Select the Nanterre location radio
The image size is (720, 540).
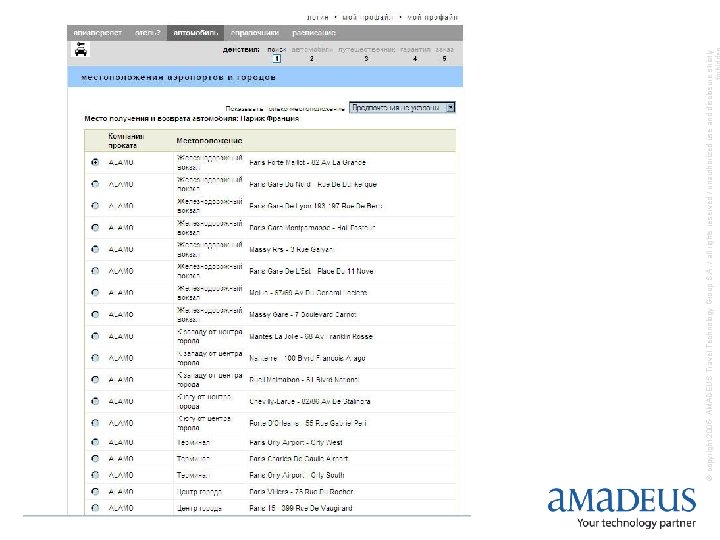point(95,358)
